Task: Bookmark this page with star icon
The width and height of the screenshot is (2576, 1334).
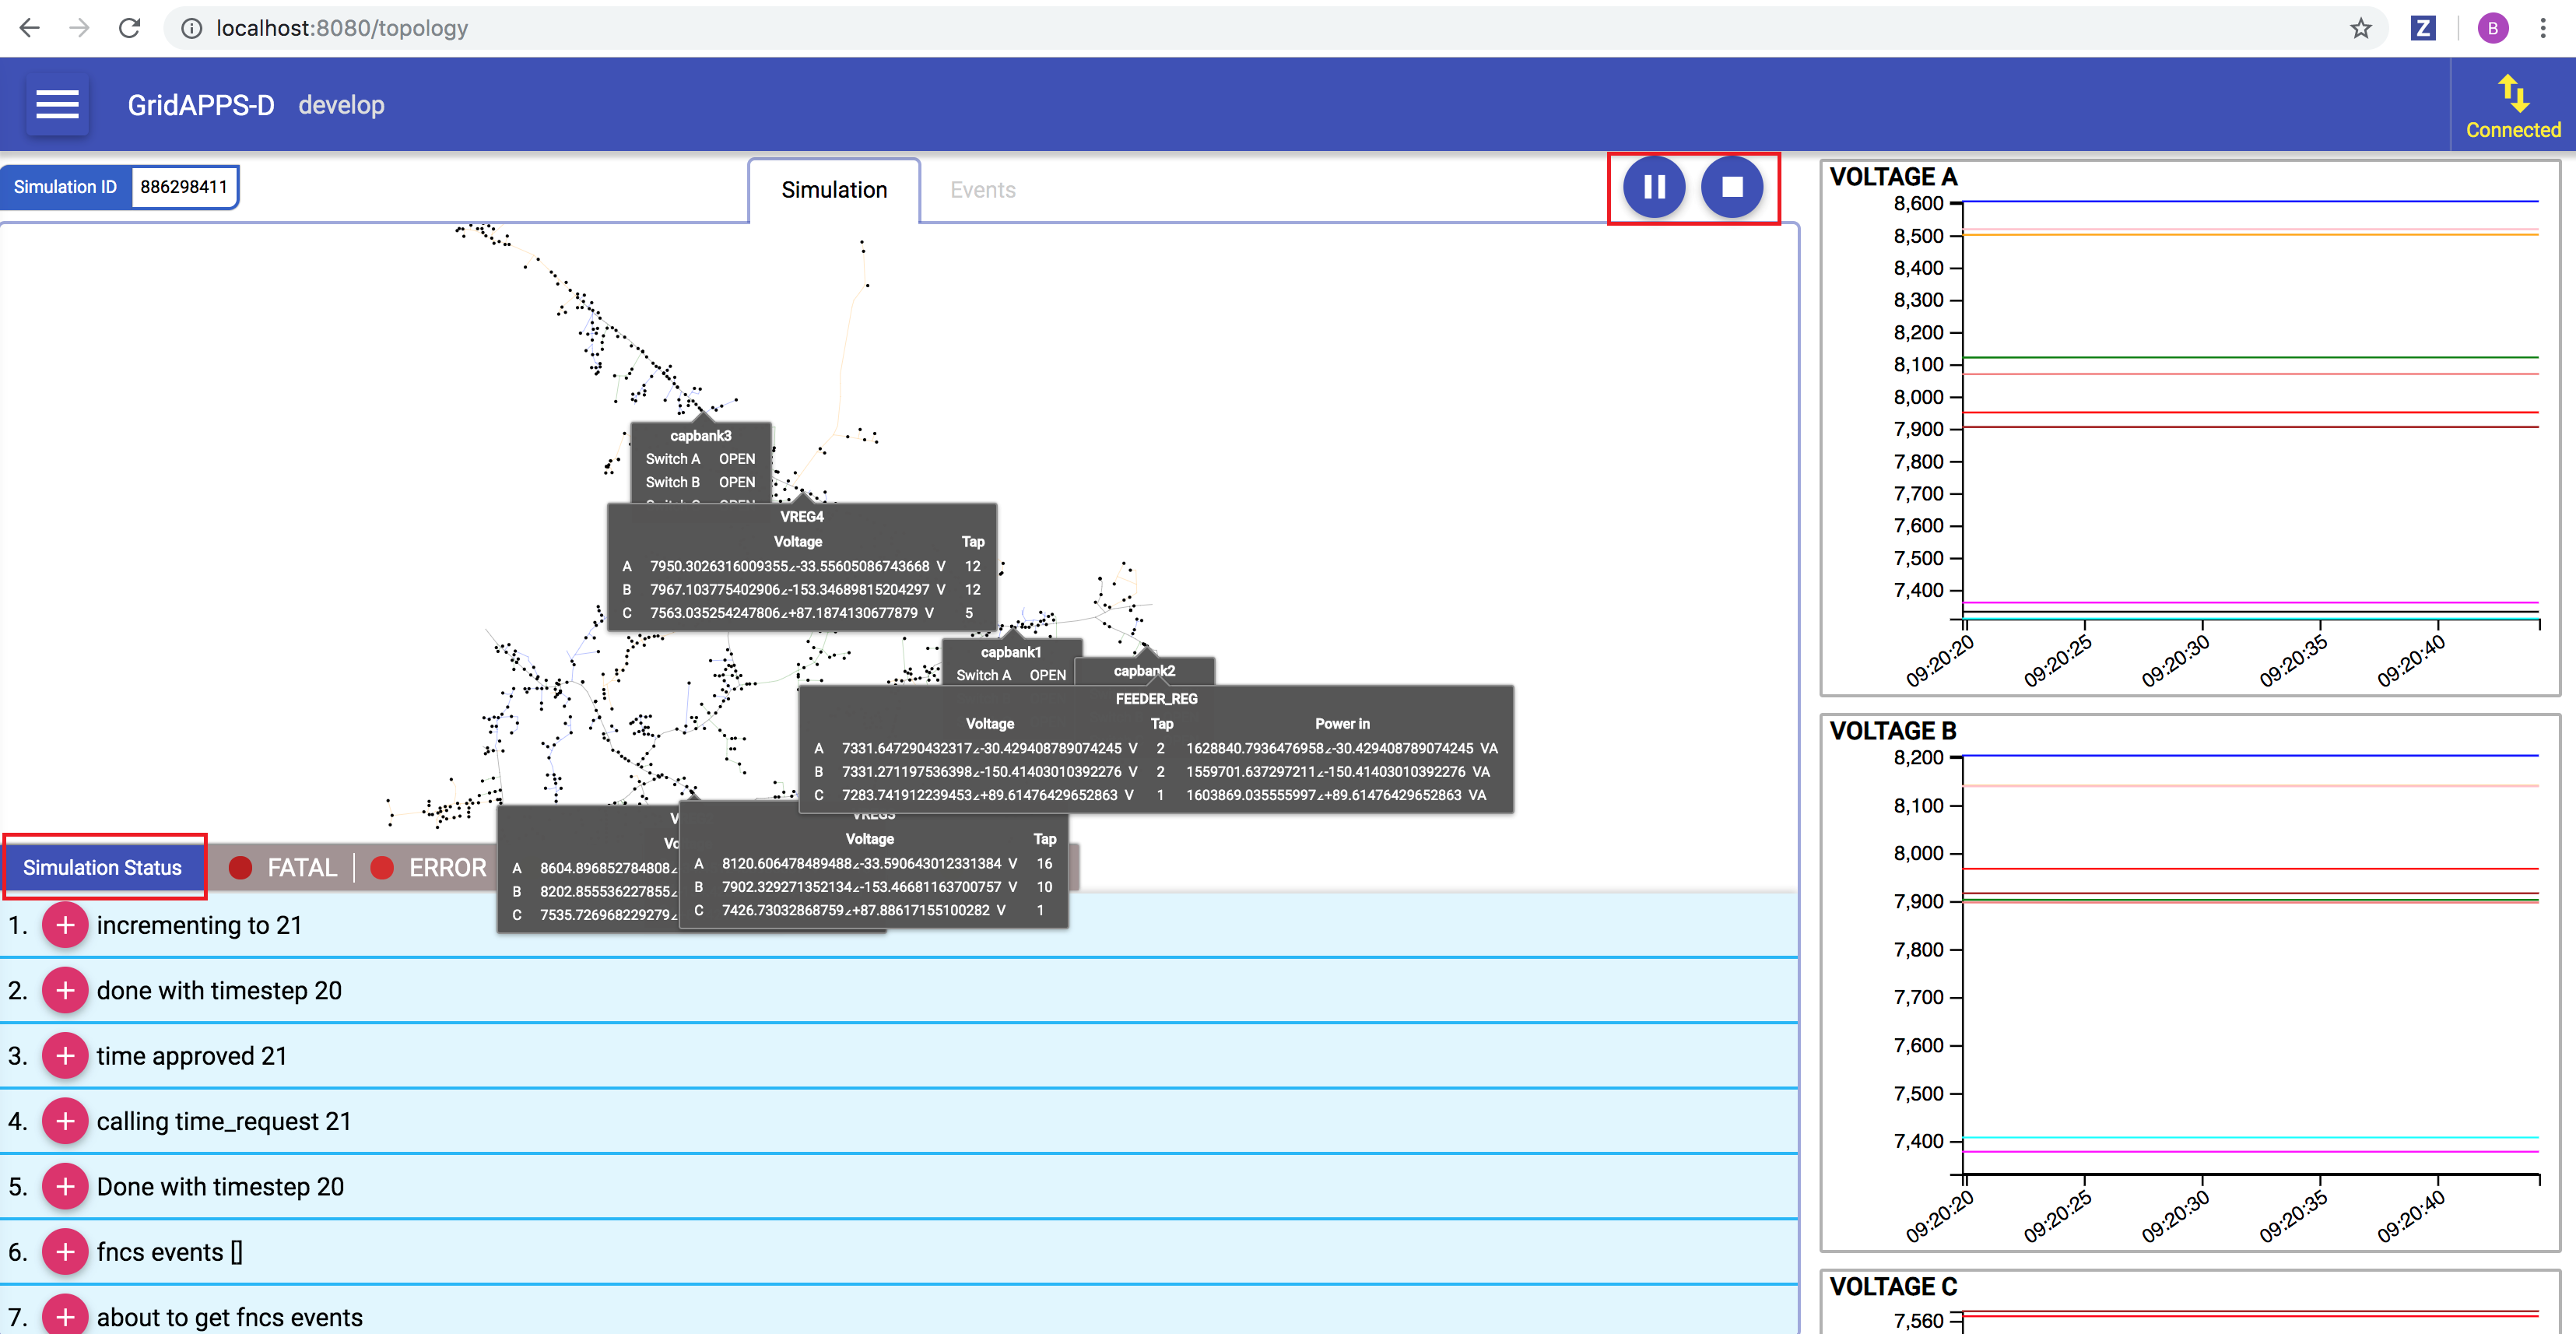Action: pyautogui.click(x=2360, y=28)
